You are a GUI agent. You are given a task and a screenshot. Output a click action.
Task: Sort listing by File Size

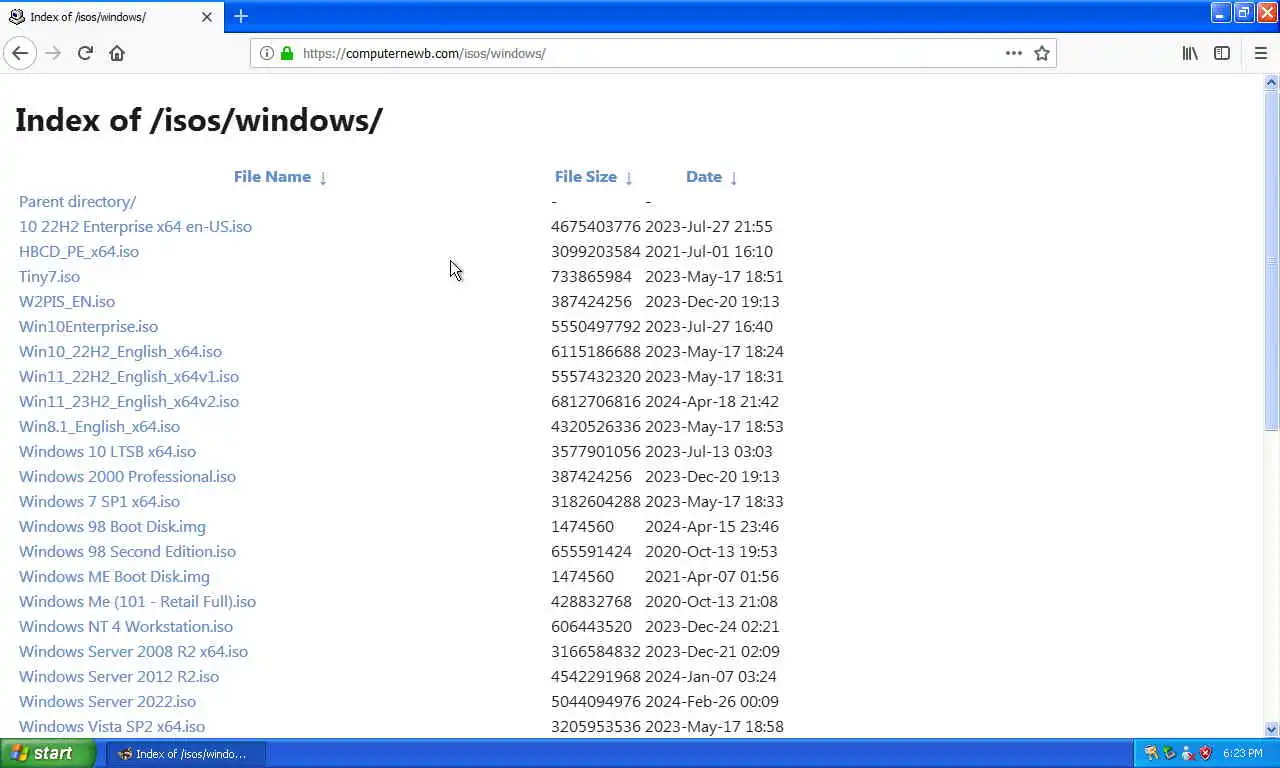pyautogui.click(x=586, y=176)
